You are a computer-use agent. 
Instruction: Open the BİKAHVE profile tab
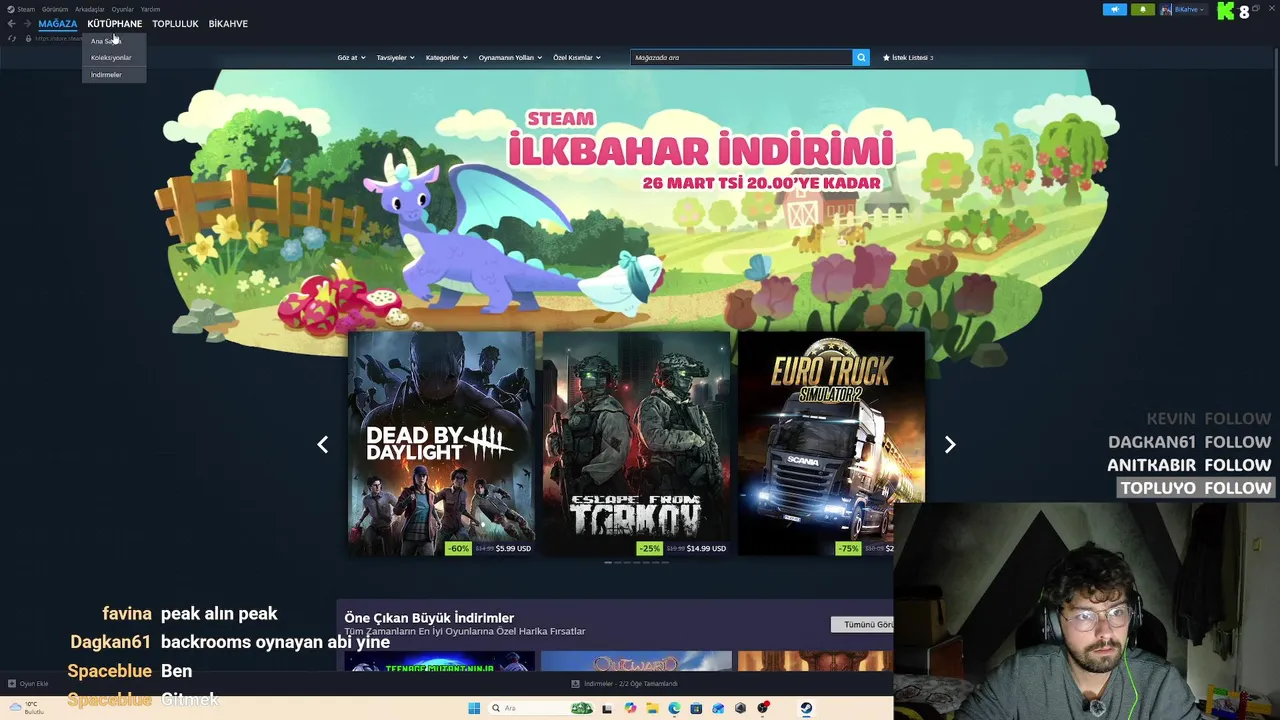[228, 23]
